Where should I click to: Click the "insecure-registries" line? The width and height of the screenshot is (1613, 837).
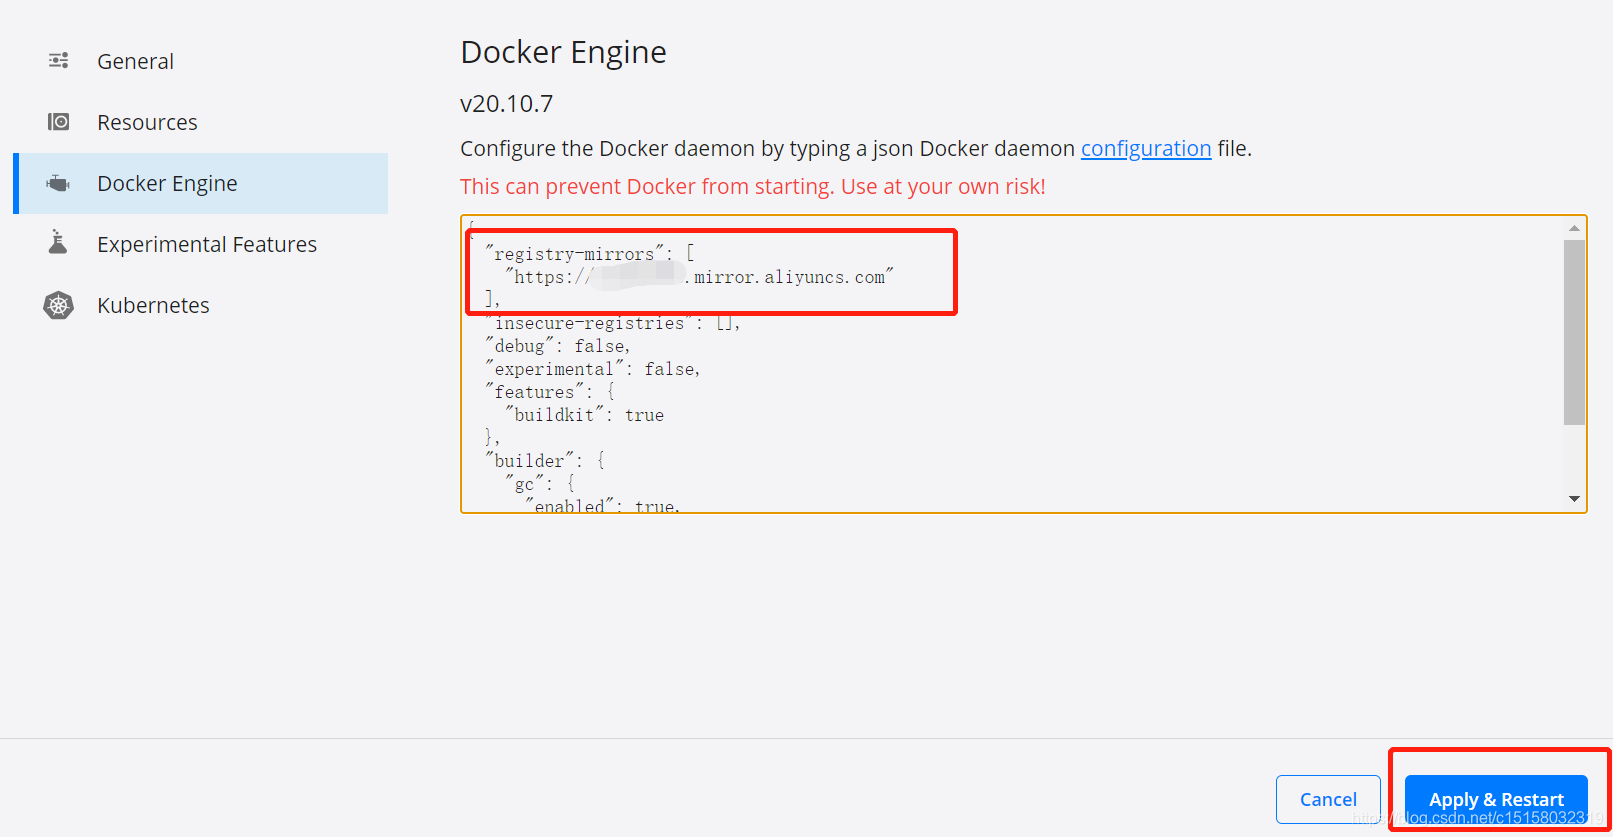pos(613,323)
